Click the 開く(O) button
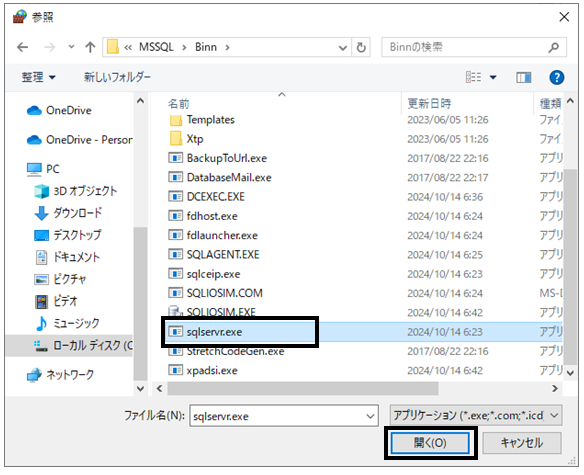 430,443
